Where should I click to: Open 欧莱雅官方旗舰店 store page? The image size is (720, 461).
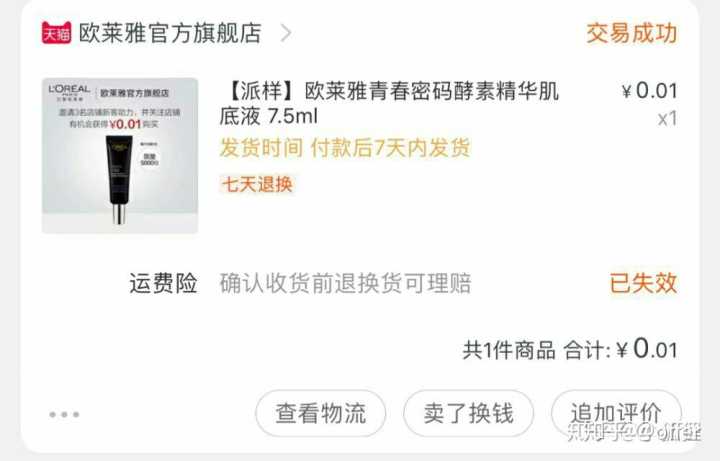click(170, 33)
